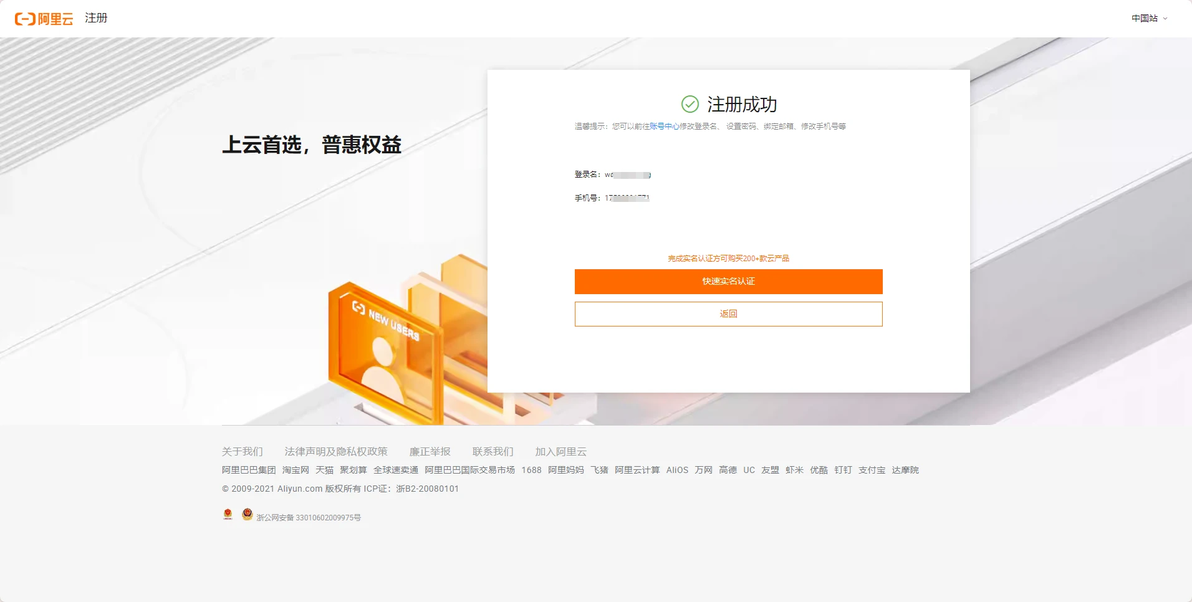The image size is (1192, 602).
Task: Open UC footer link
Action: point(749,471)
